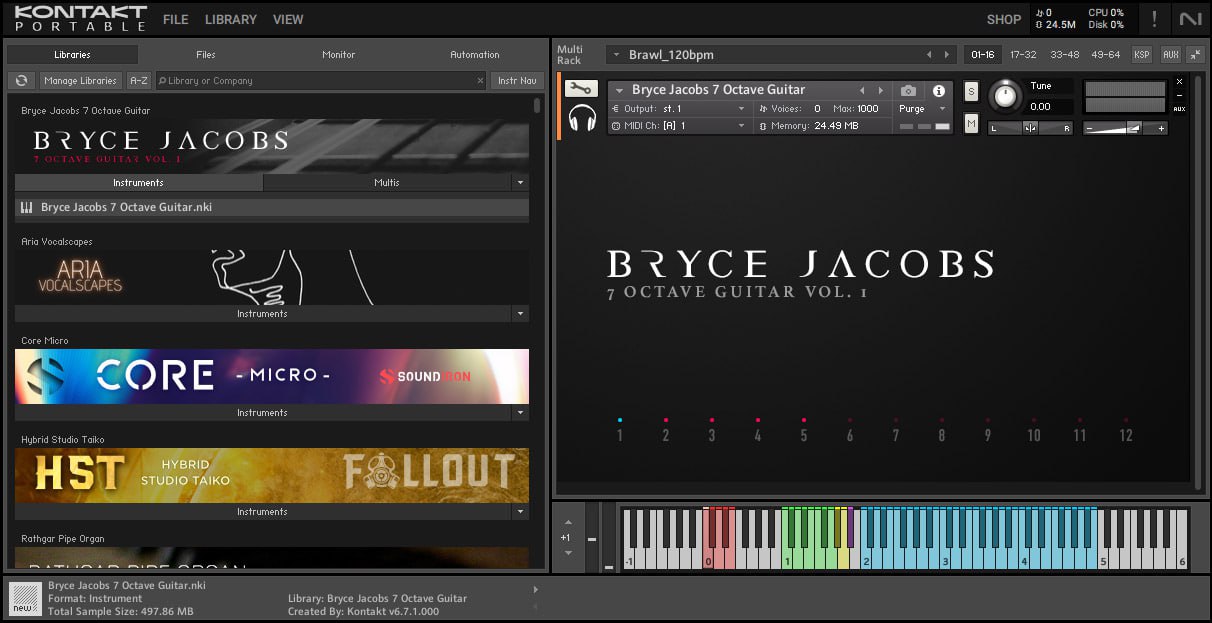
Task: Open the LIBRARY menu
Action: point(231,19)
